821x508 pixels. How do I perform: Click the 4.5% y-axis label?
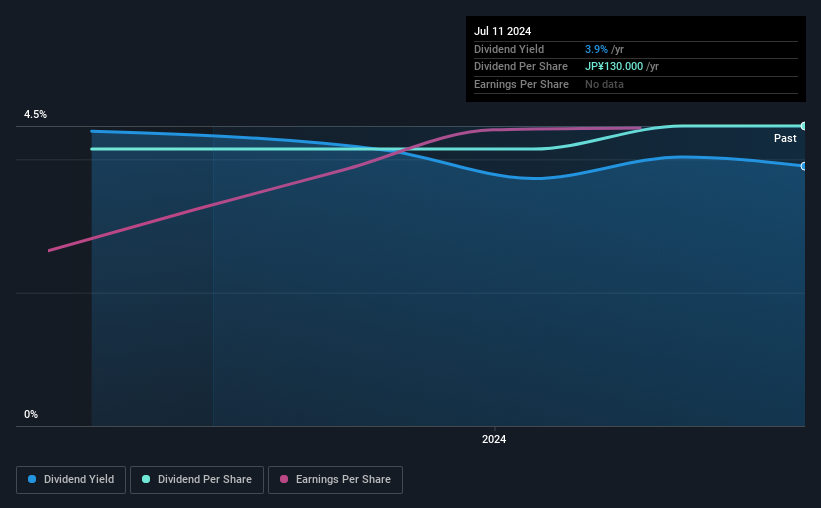(35, 114)
